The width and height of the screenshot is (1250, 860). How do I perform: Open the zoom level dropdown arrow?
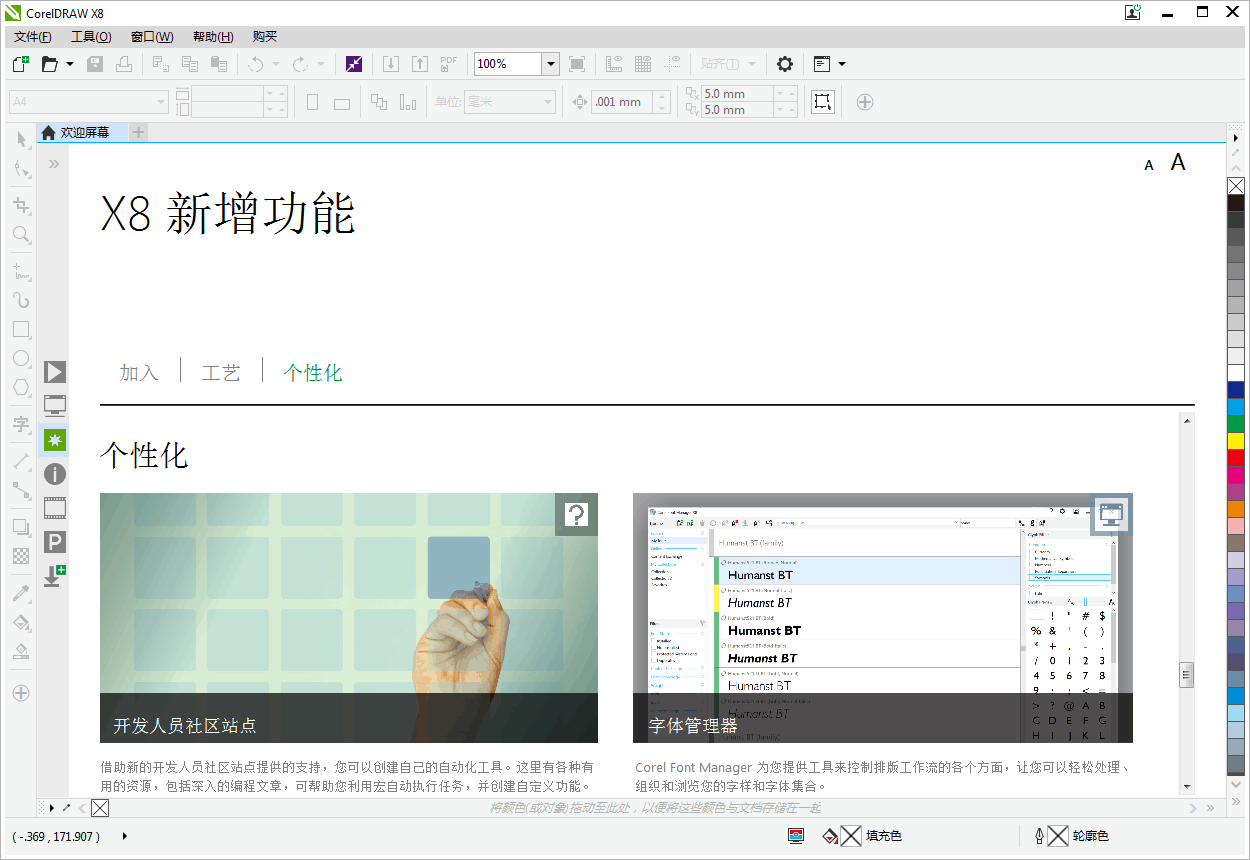[550, 64]
